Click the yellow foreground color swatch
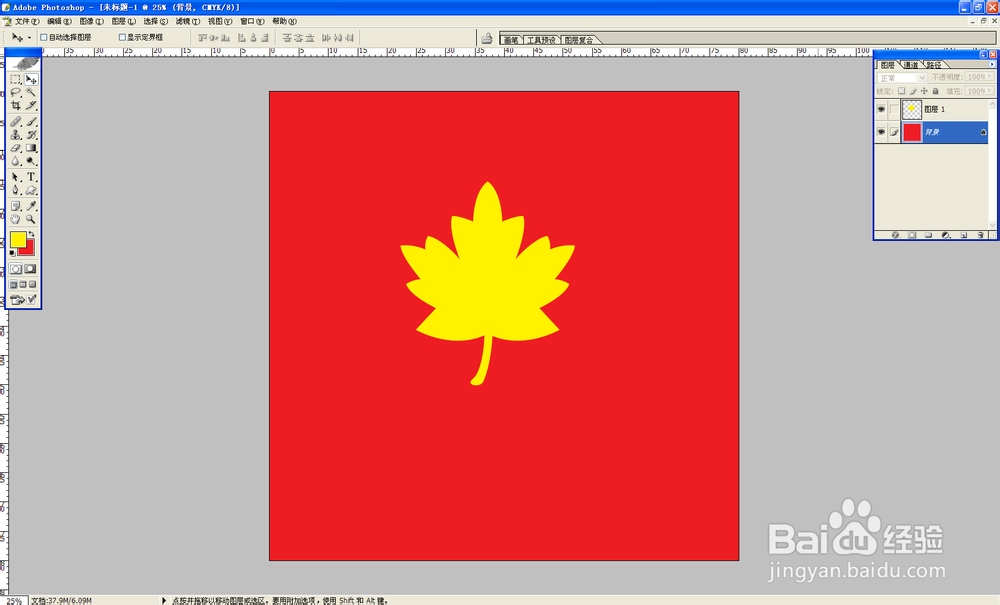This screenshot has width=1000, height=605. 17,239
